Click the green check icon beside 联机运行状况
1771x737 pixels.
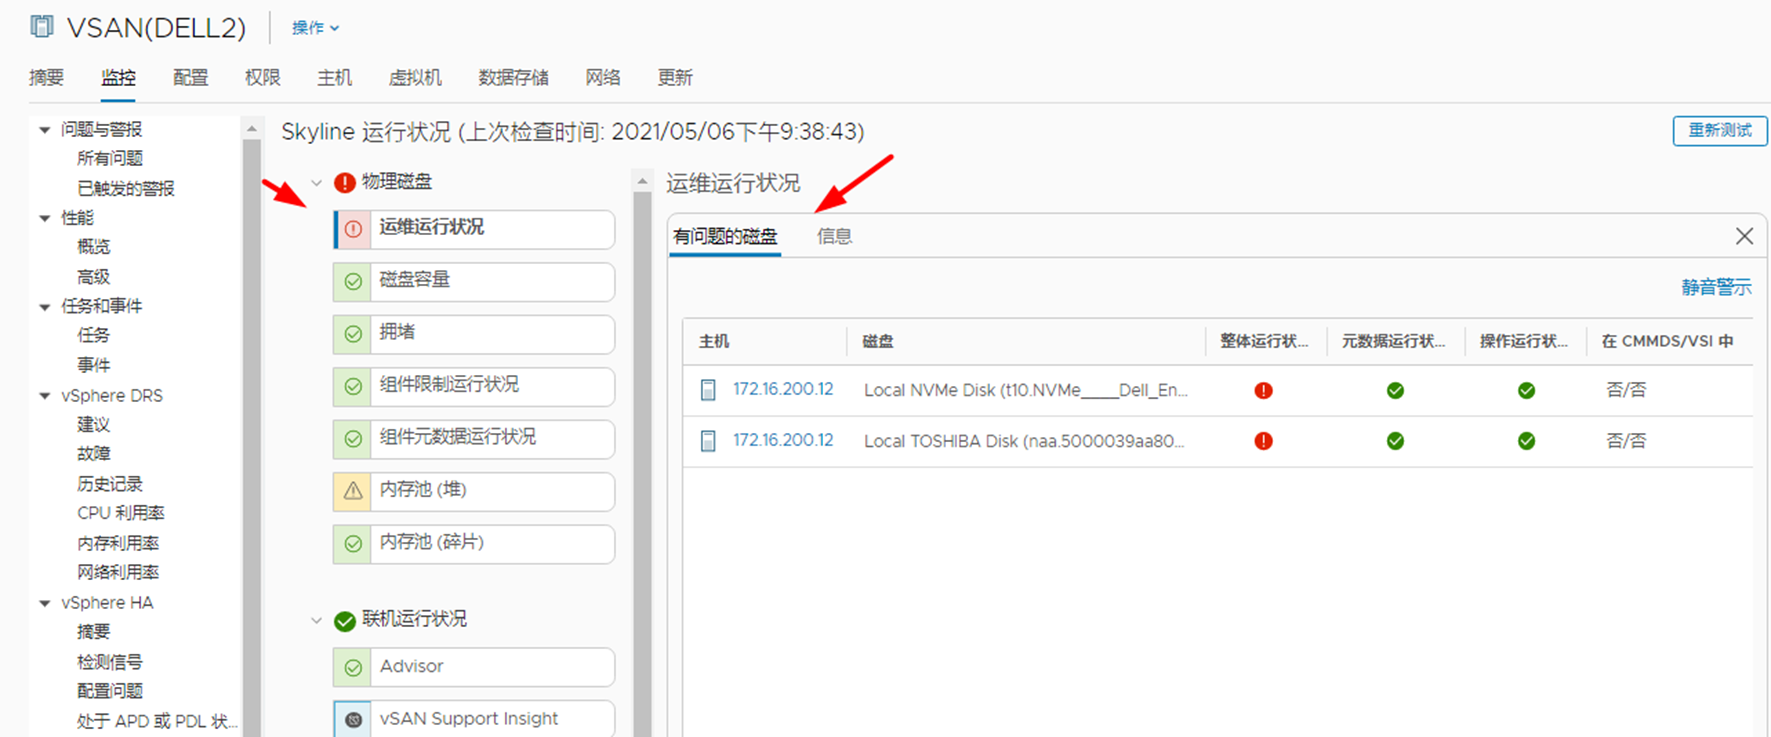(345, 621)
